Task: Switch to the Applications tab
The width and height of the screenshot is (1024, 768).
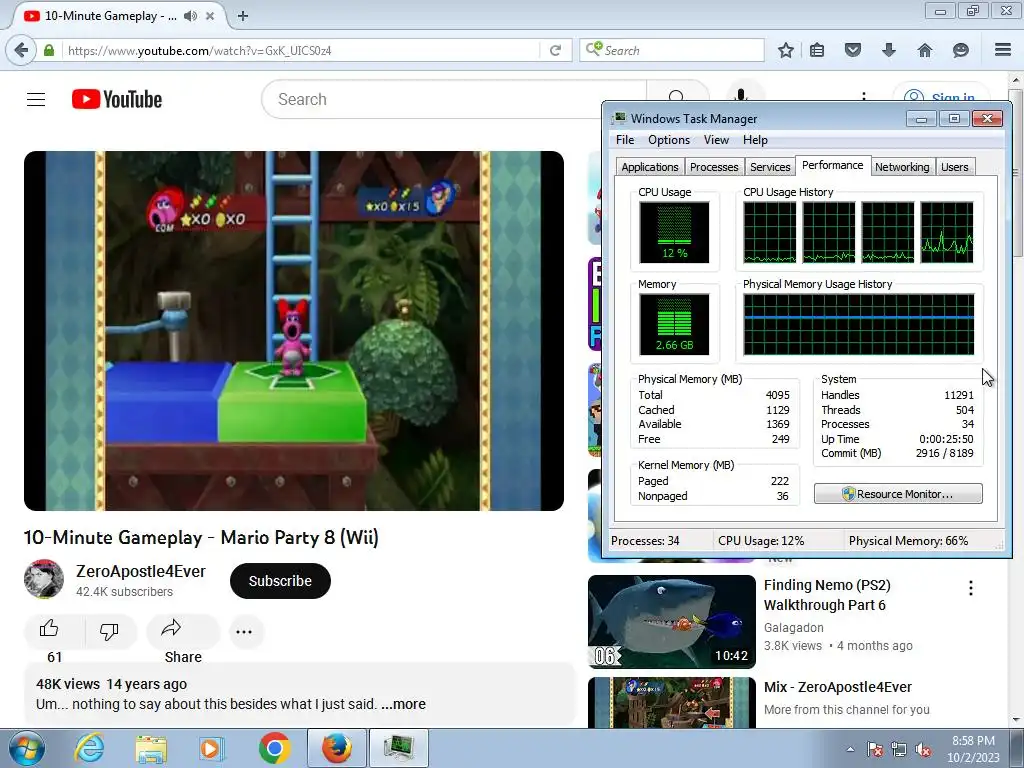Action: point(650,167)
